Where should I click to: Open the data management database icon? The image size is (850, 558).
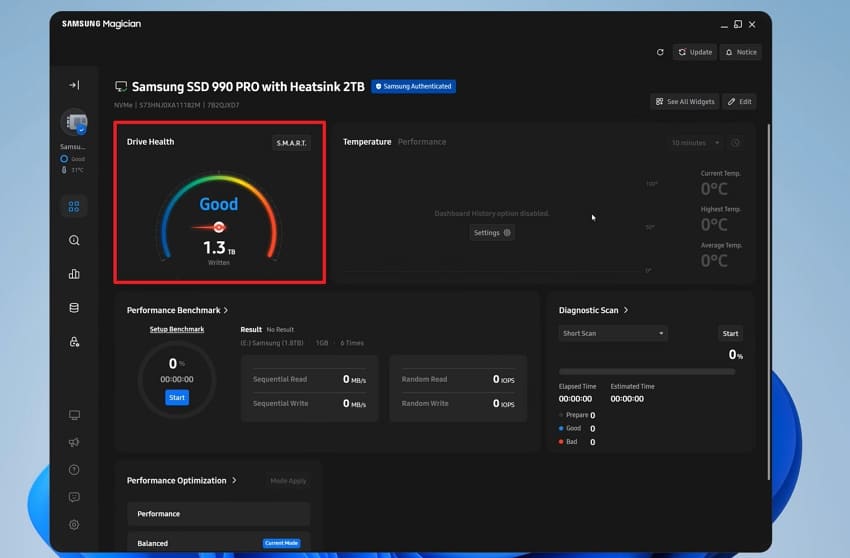pos(74,308)
